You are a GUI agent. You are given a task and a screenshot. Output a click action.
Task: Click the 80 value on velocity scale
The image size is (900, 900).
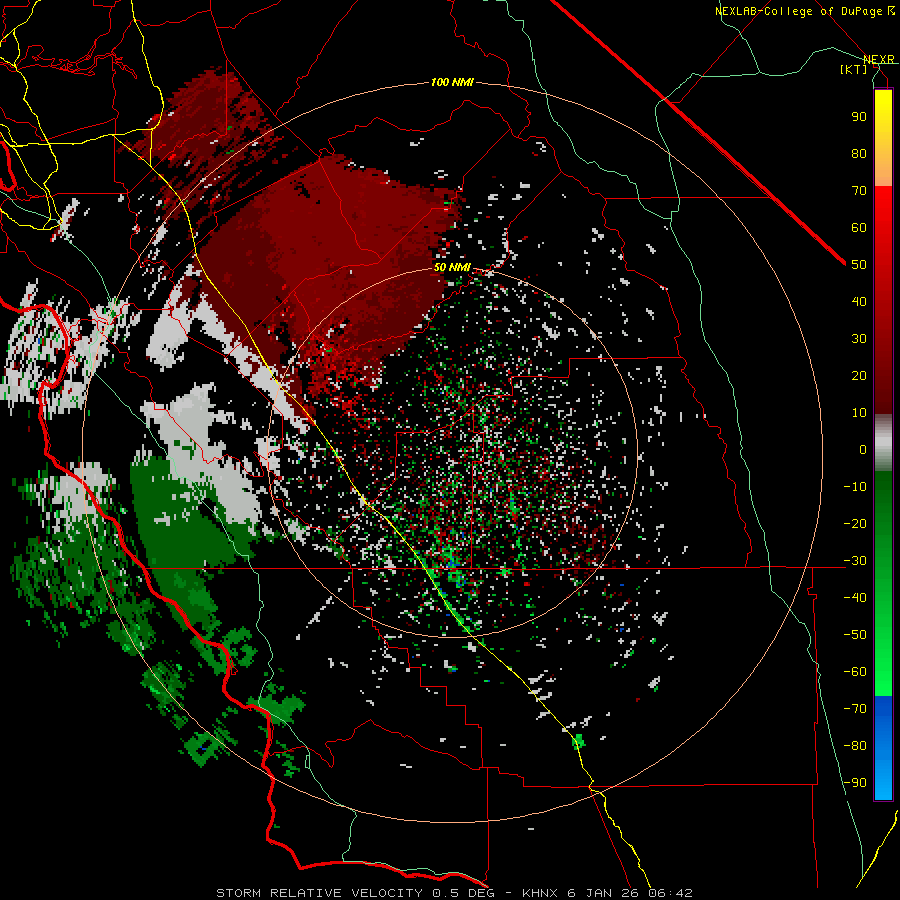(859, 154)
